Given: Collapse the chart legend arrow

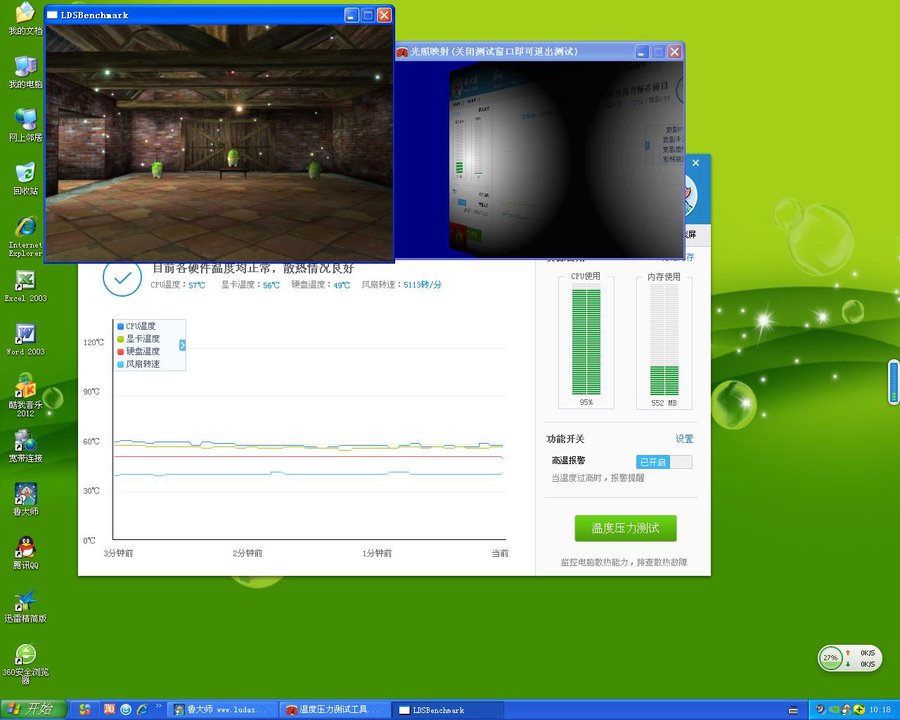Looking at the screenshot, I should [x=182, y=345].
